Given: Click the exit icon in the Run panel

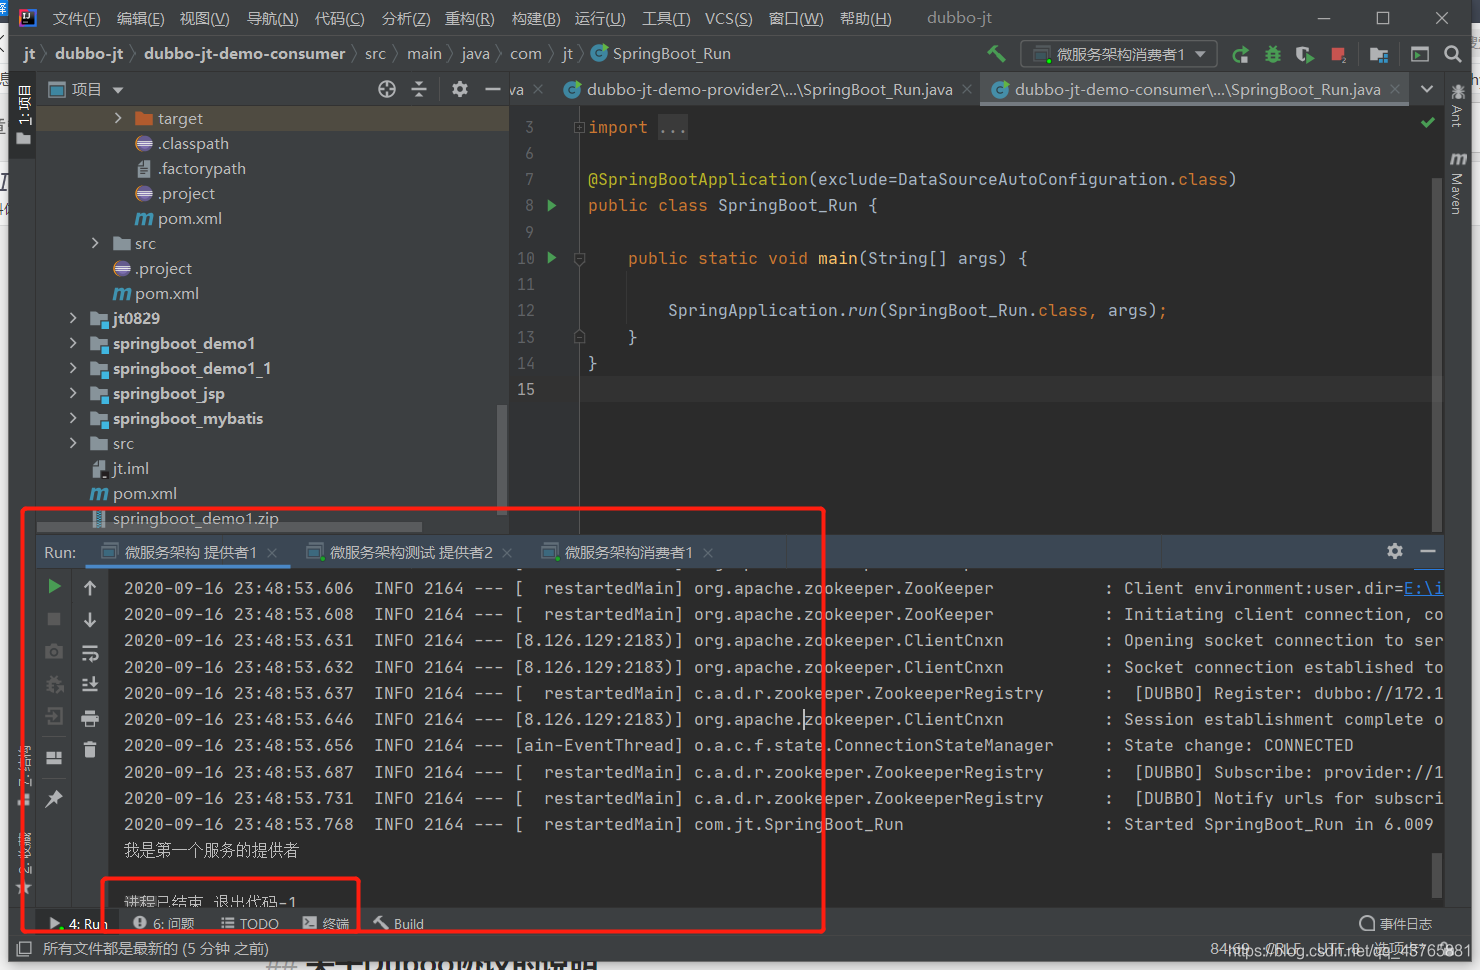Looking at the screenshot, I should click(x=54, y=716).
